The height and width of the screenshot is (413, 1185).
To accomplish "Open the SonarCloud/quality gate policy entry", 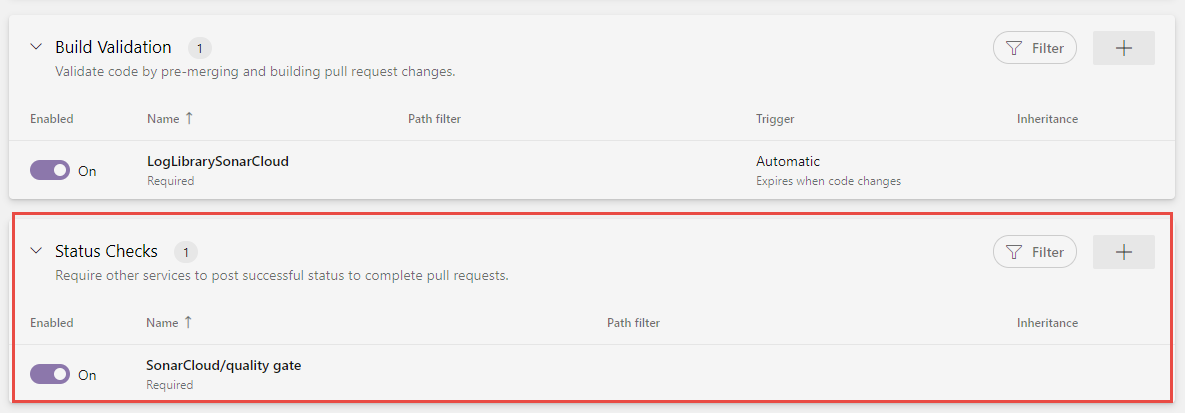I will point(224,365).
